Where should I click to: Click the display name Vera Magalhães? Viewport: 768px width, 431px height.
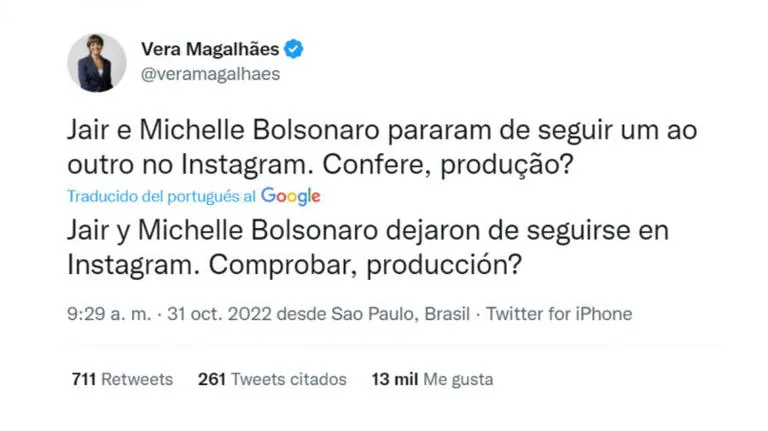tap(210, 50)
